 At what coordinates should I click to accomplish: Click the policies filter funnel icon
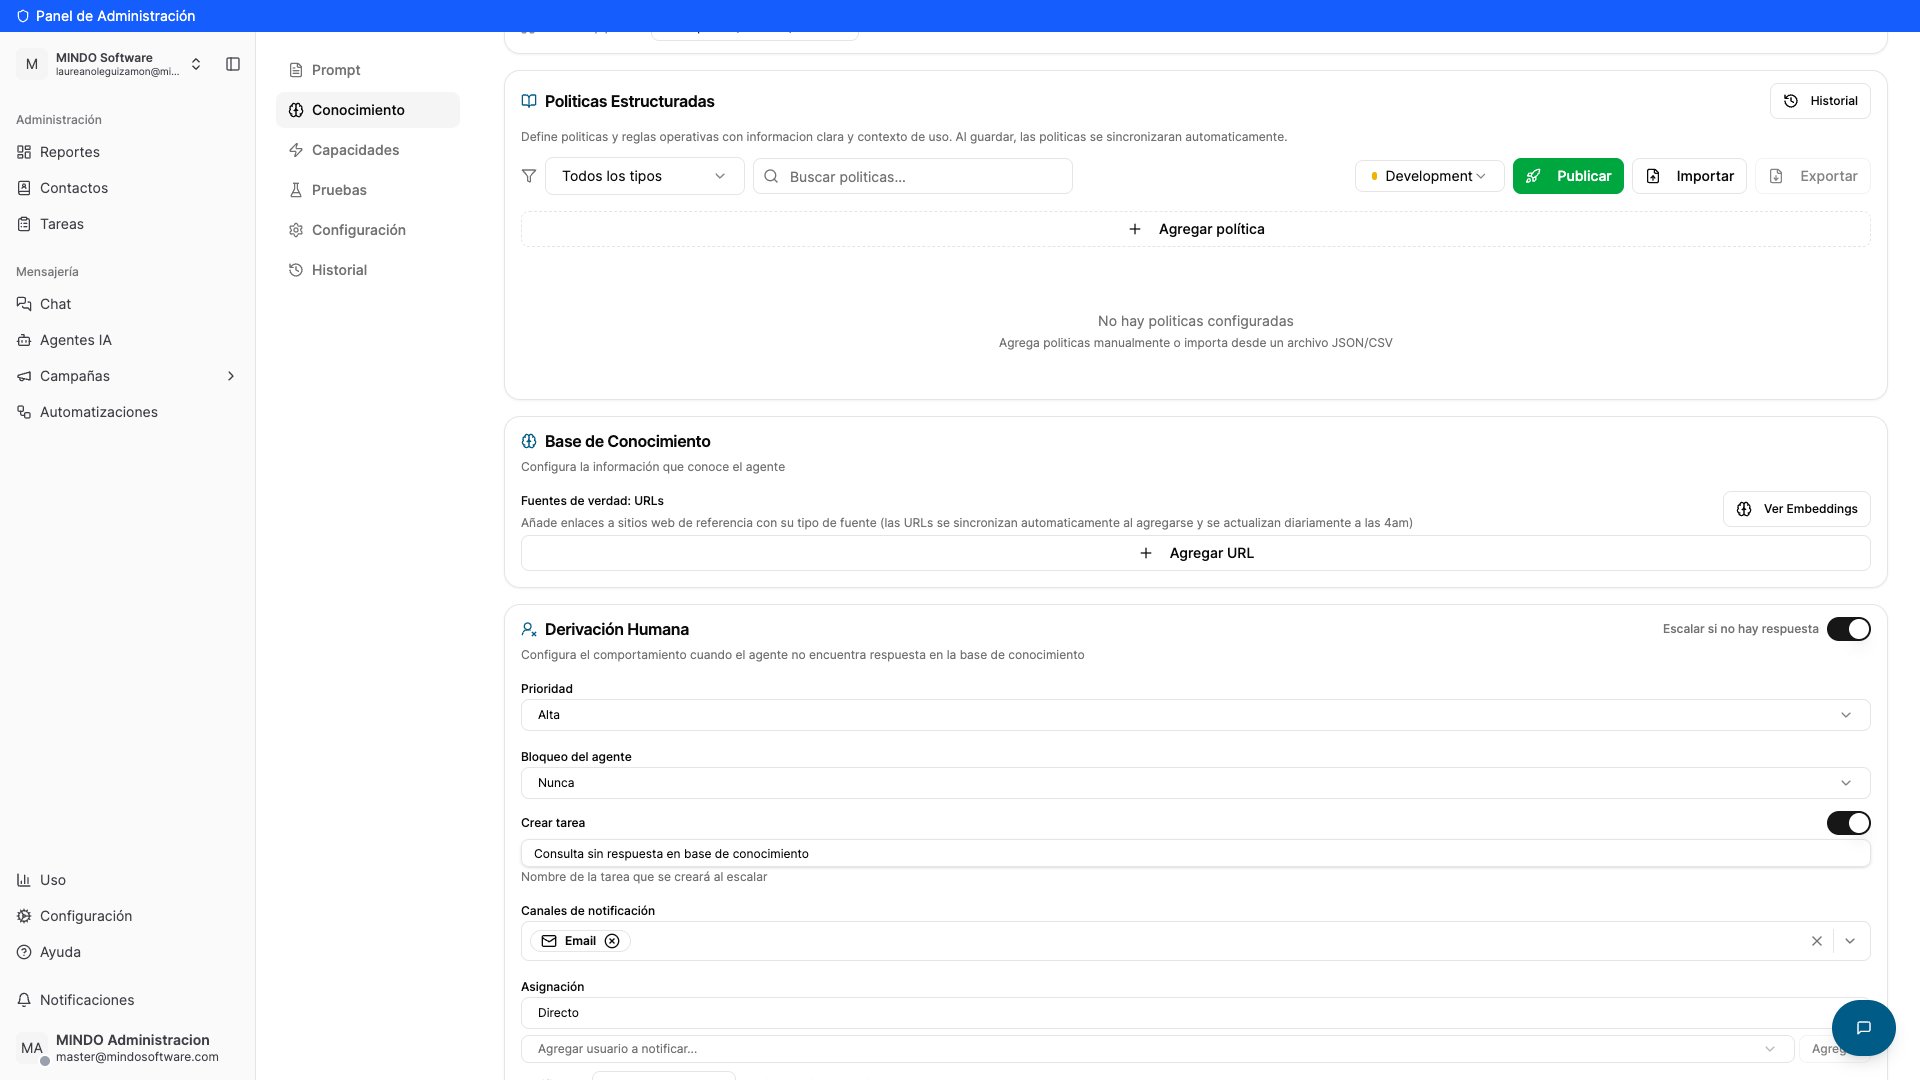tap(529, 176)
